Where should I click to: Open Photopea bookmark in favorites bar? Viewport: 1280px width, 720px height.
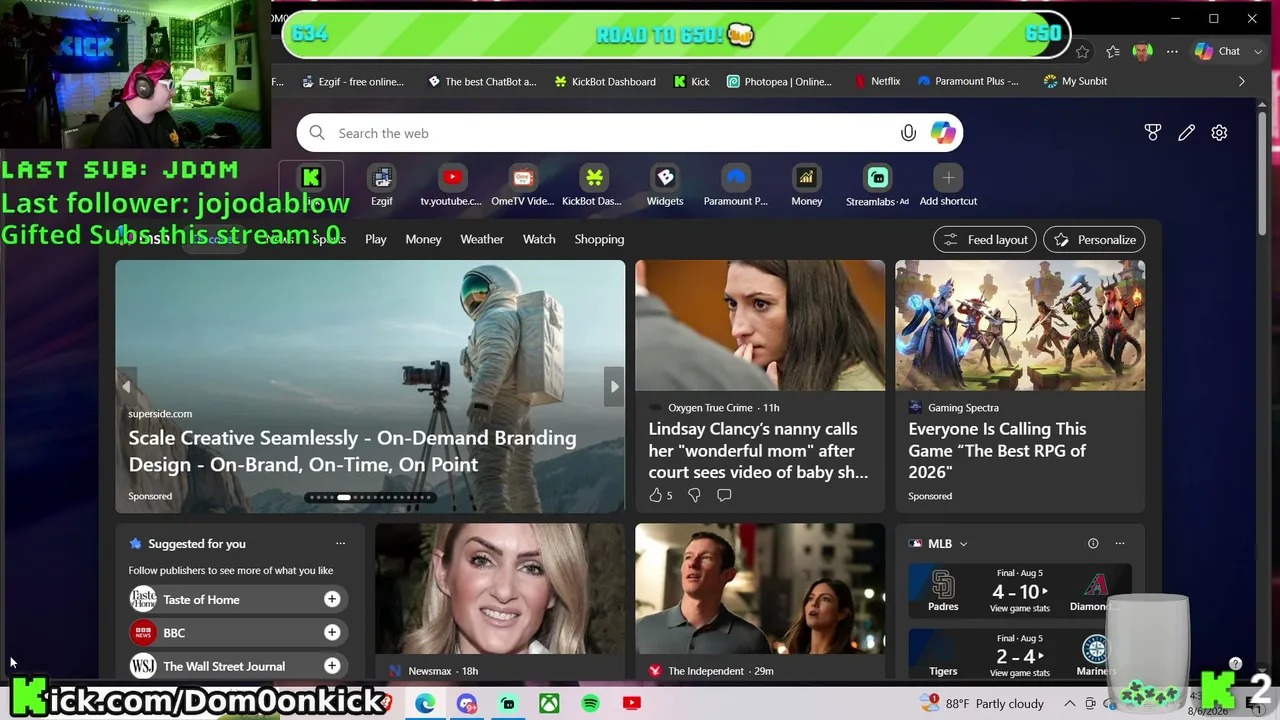coord(780,81)
